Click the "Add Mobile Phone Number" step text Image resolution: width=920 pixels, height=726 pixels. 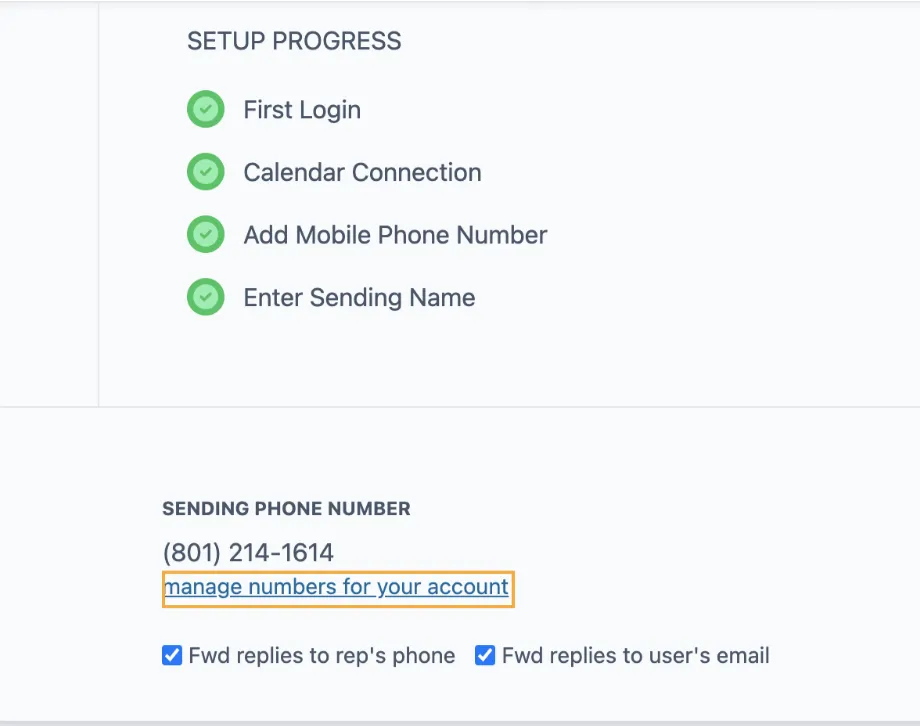(x=395, y=234)
